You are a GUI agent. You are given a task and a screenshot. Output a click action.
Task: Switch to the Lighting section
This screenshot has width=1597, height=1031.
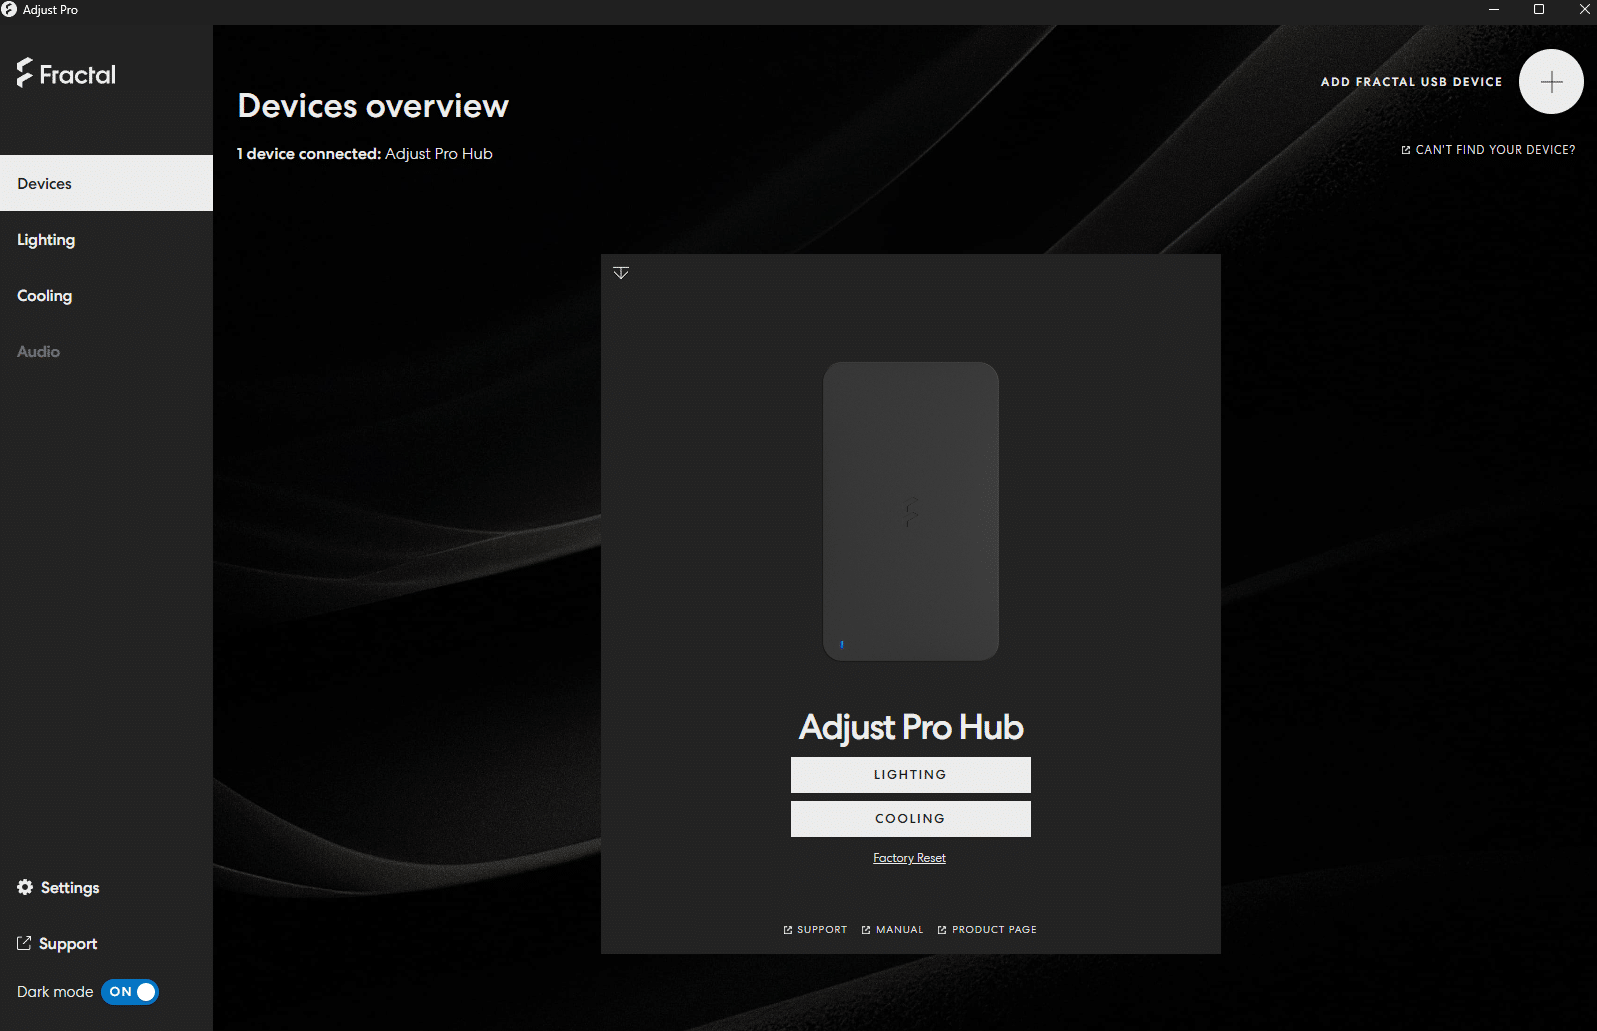[46, 240]
